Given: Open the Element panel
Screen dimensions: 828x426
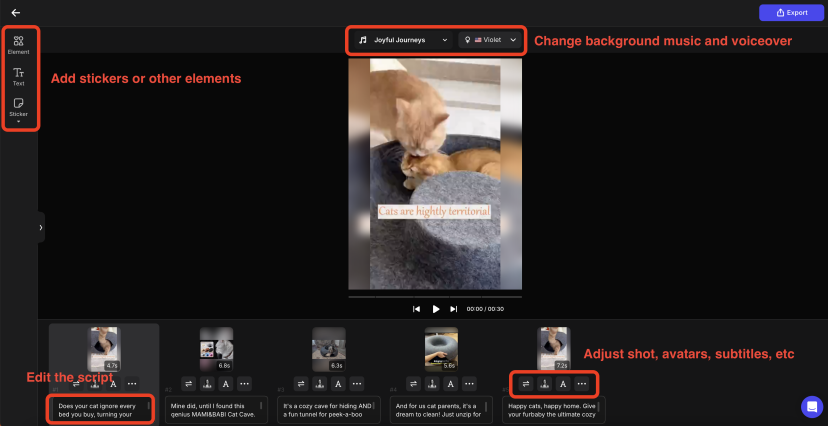Looking at the screenshot, I should coord(18,44).
